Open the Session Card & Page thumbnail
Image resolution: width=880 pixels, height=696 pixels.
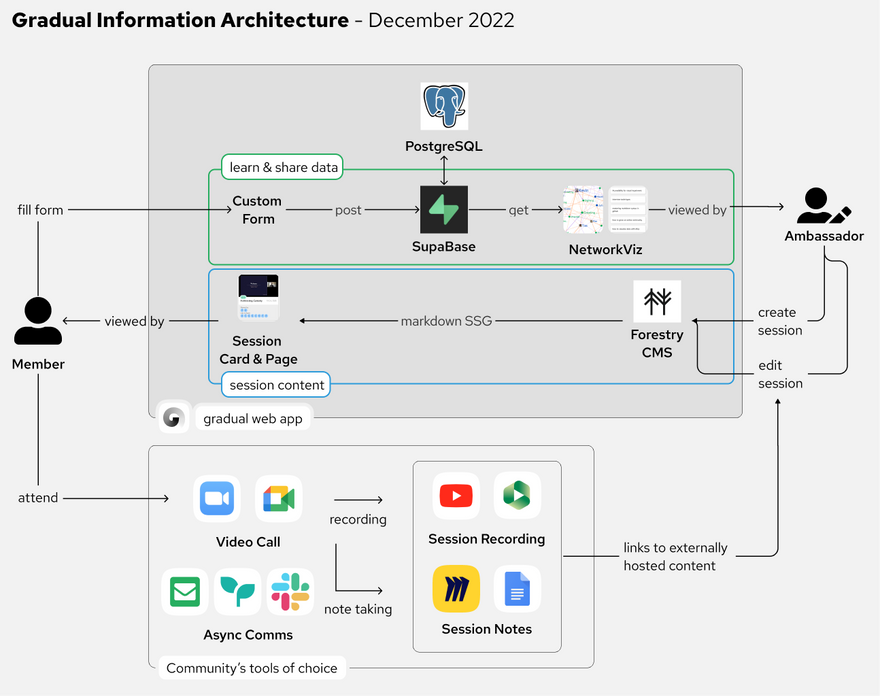coord(258,298)
